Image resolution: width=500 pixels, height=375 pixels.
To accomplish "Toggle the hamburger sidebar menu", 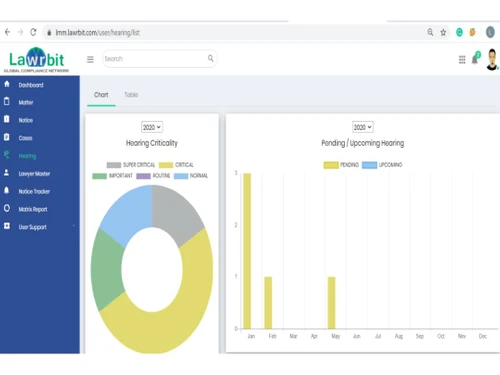I will point(90,59).
